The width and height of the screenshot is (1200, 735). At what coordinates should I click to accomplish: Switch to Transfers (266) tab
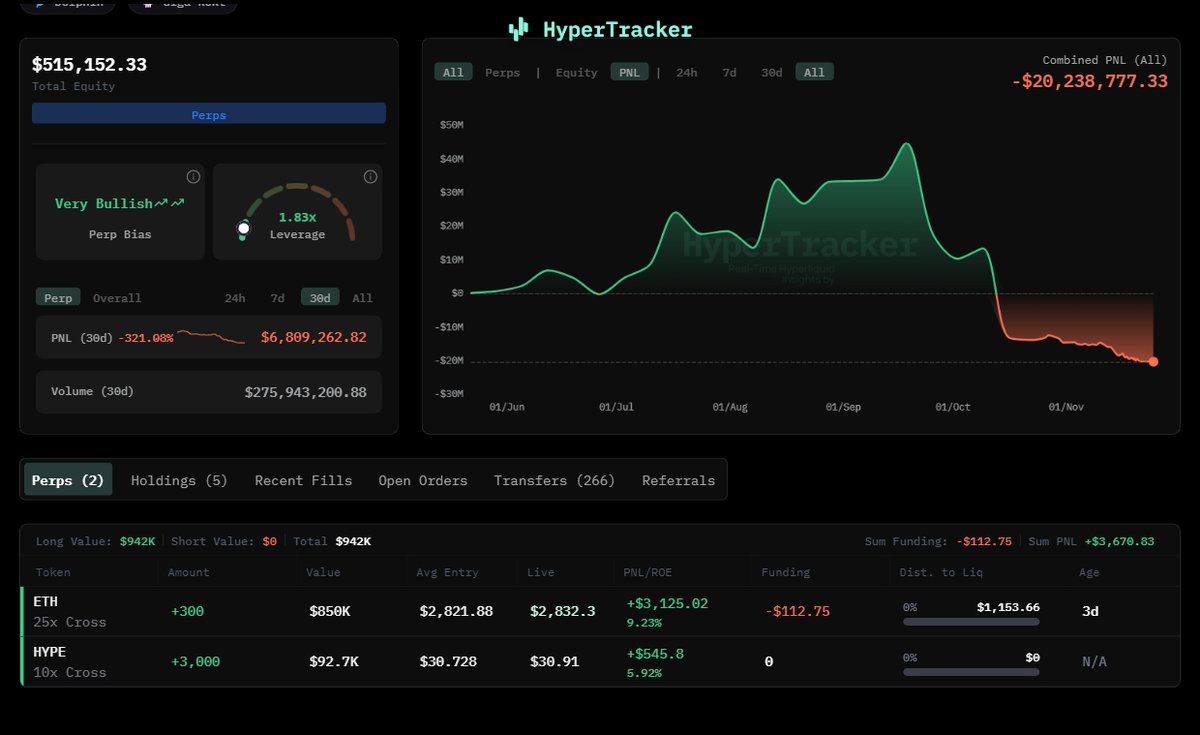click(554, 480)
